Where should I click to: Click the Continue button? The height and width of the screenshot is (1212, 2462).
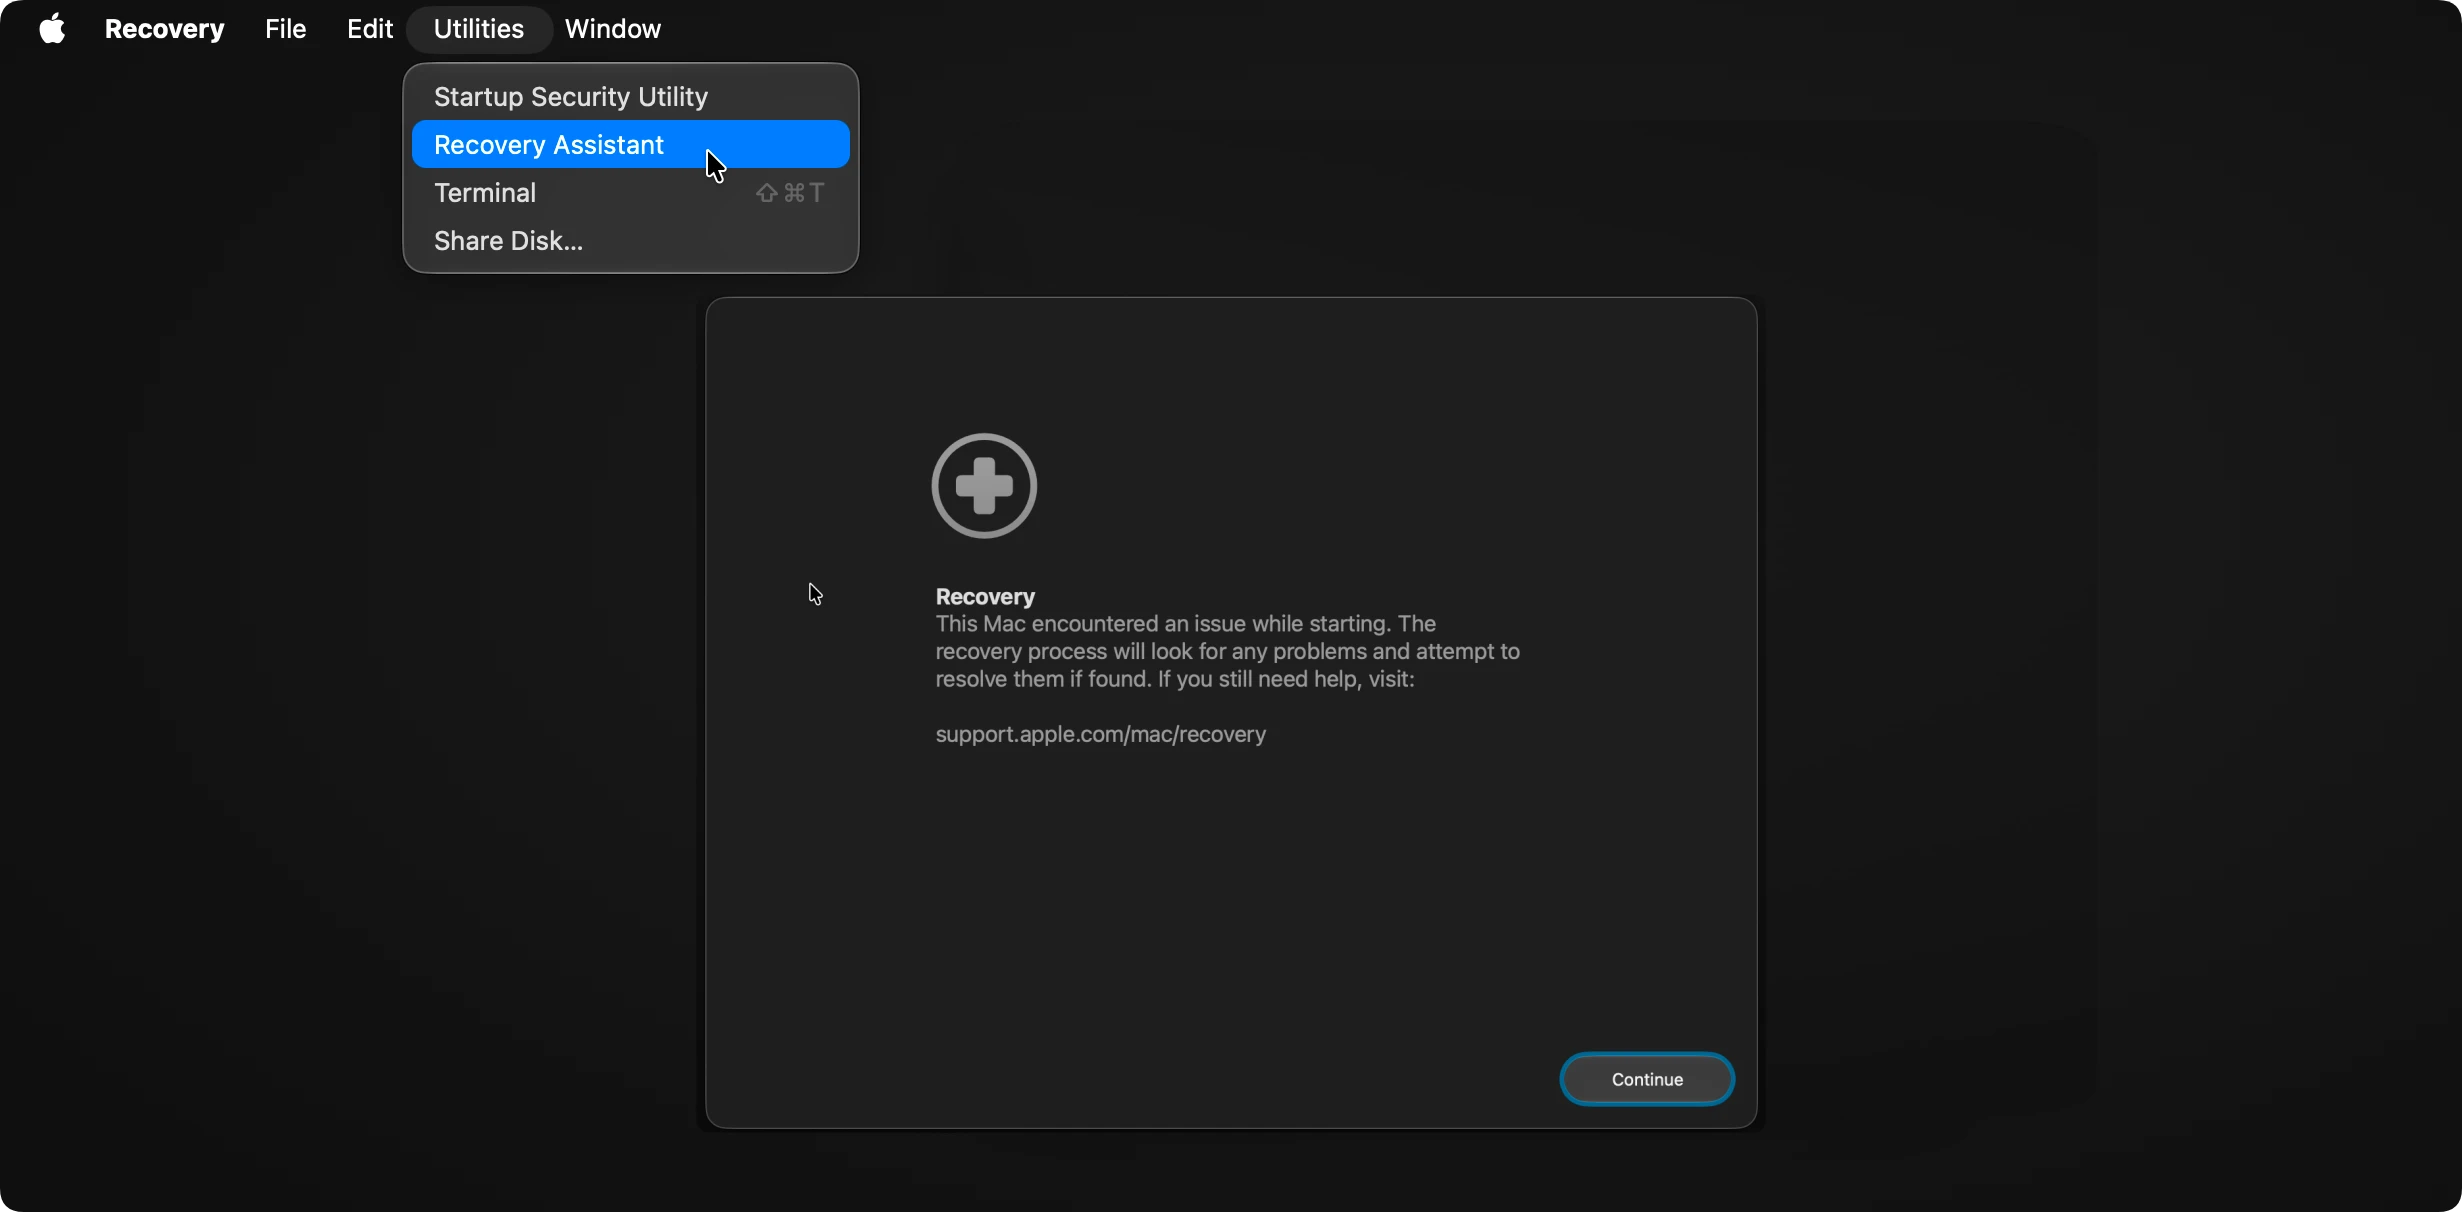click(x=1646, y=1079)
